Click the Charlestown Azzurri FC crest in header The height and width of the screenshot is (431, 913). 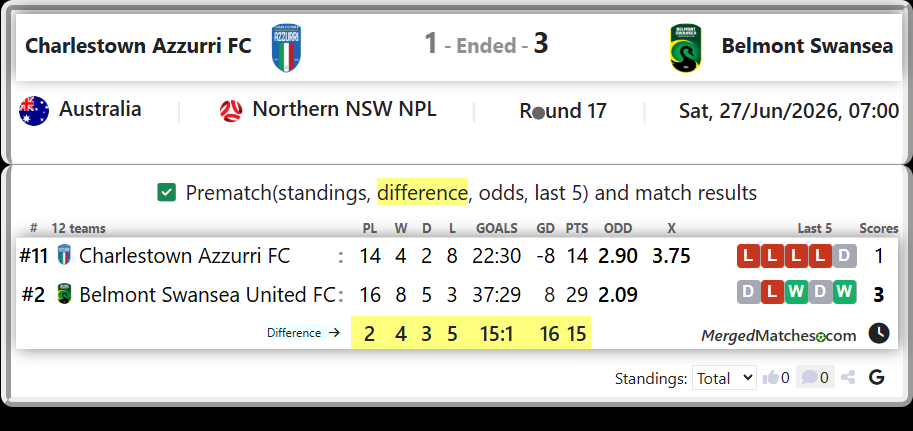click(x=286, y=48)
